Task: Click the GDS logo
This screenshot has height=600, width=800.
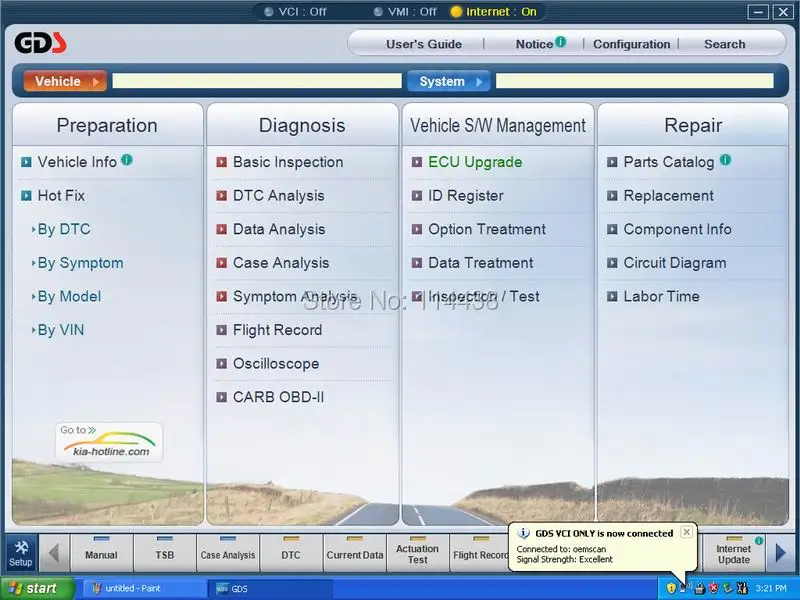Action: 40,43
